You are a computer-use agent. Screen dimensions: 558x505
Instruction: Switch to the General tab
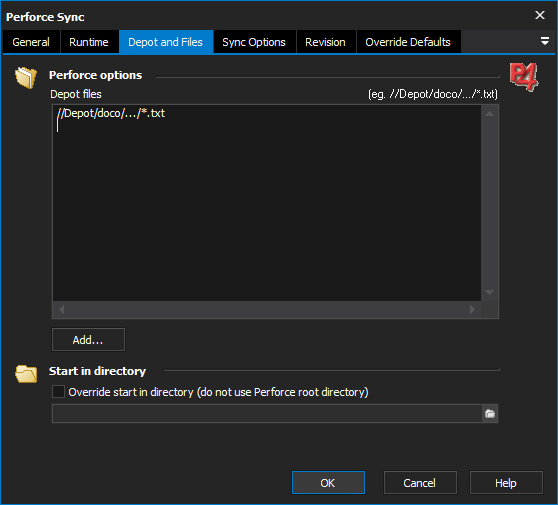[31, 42]
